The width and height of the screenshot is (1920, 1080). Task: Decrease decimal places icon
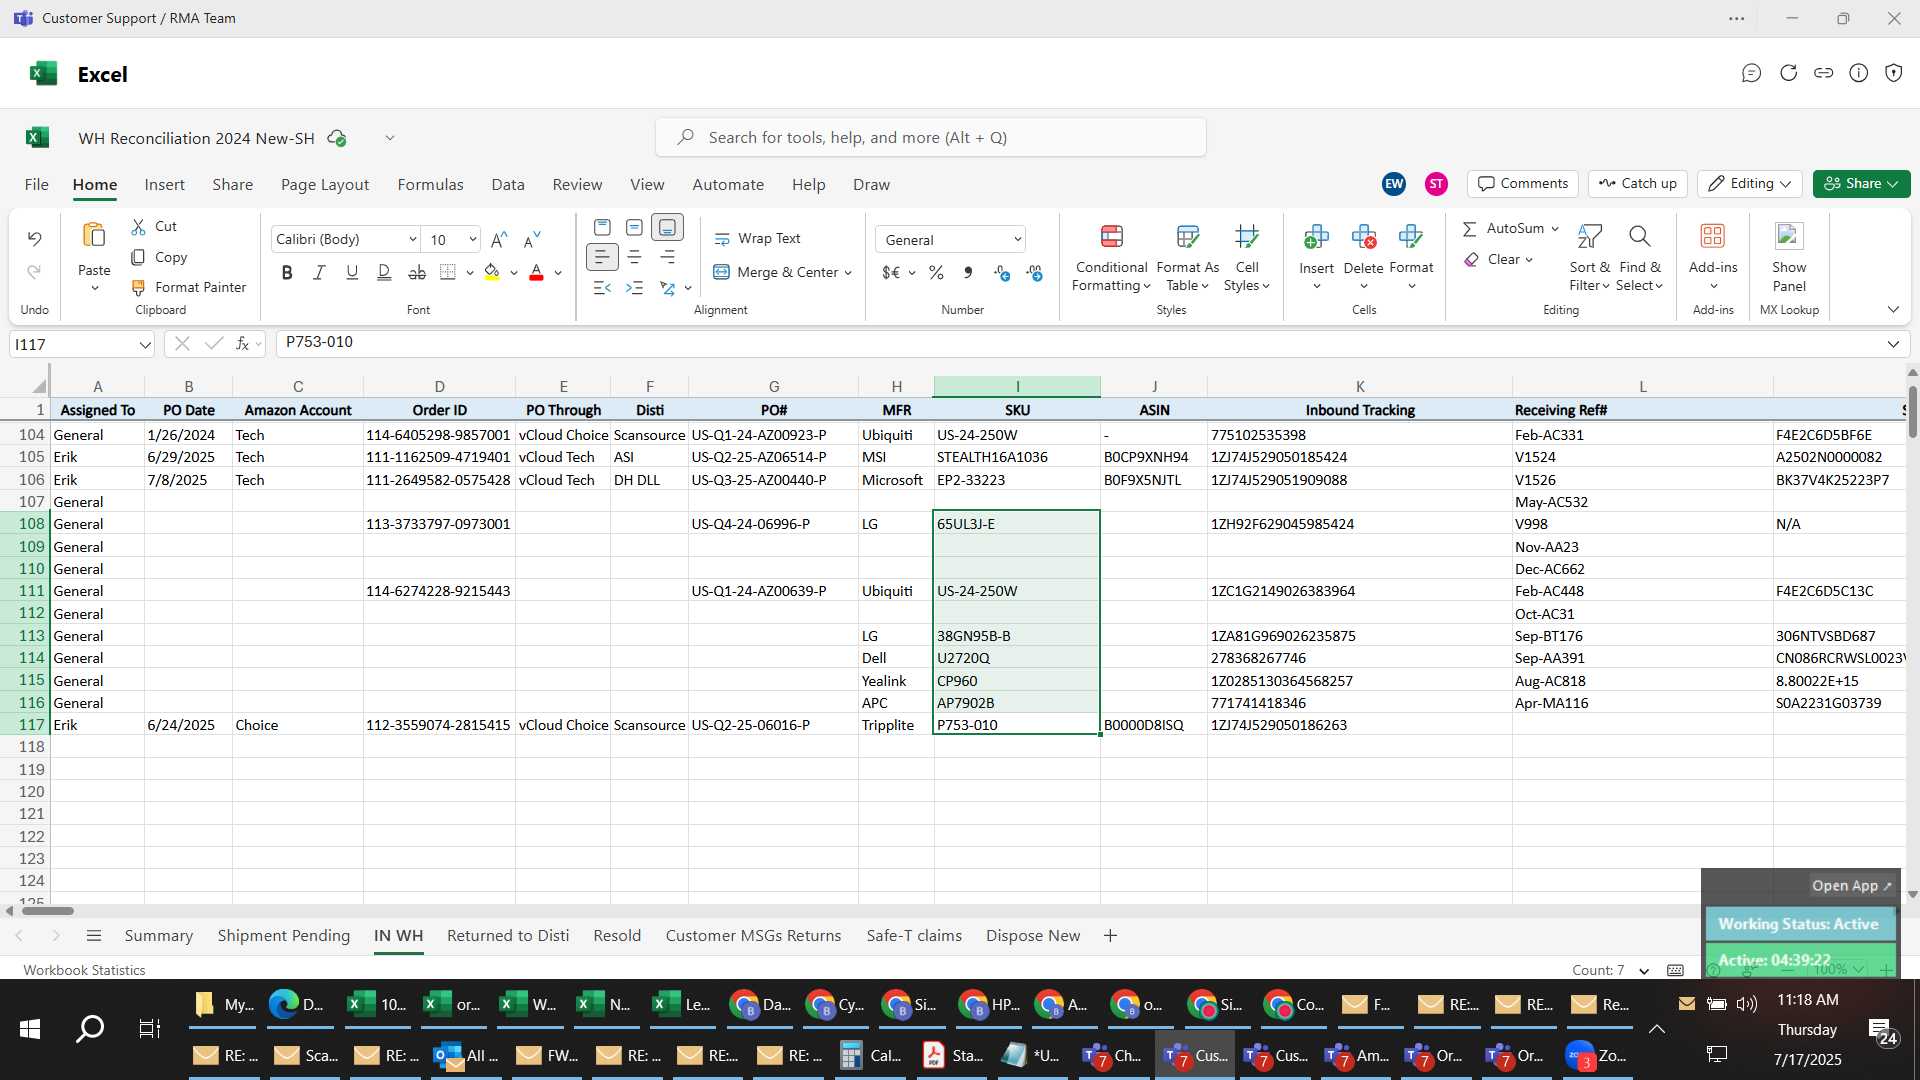pos(1035,272)
